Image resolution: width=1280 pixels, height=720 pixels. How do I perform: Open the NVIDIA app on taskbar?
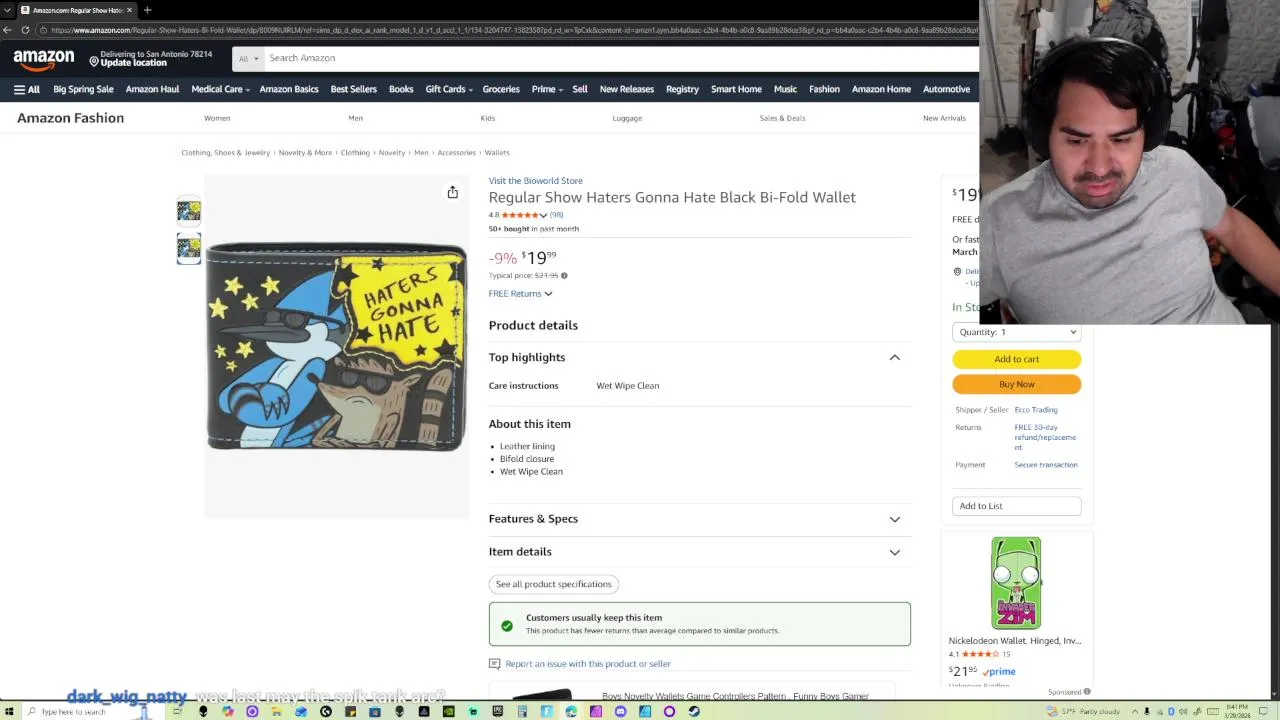(x=448, y=711)
